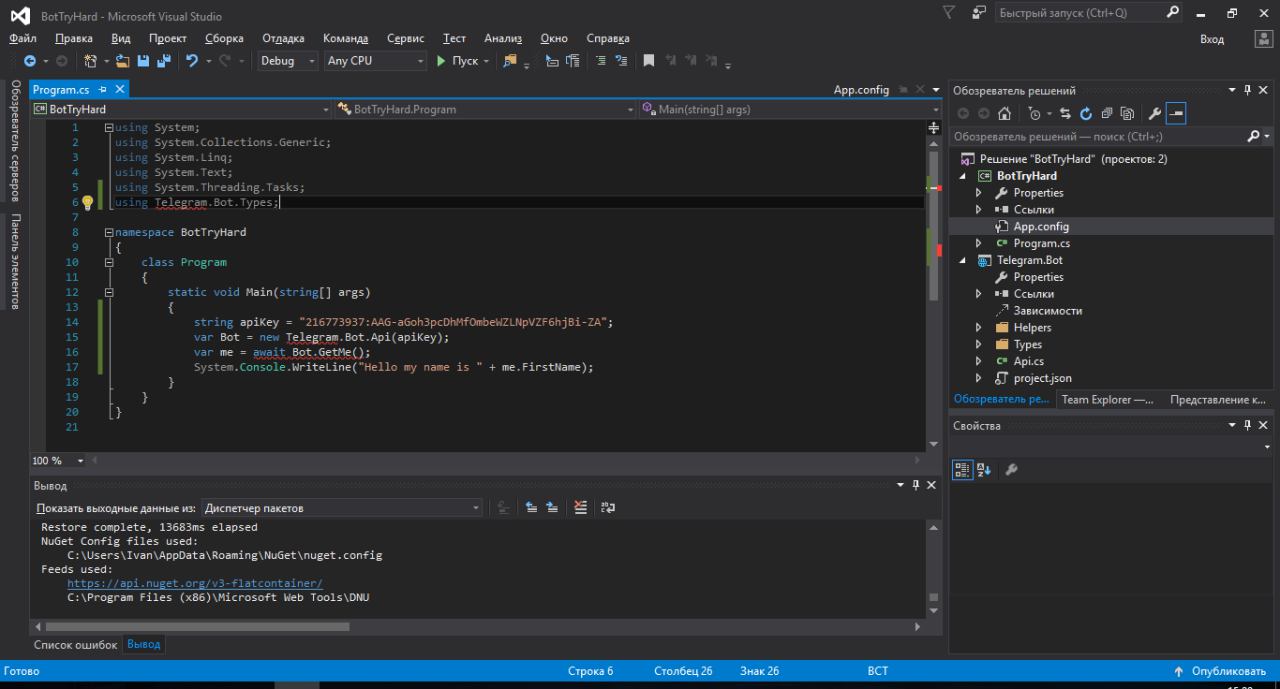1280x689 pixels.
Task: Switch to the Список ошибок tab
Action: (x=75, y=645)
